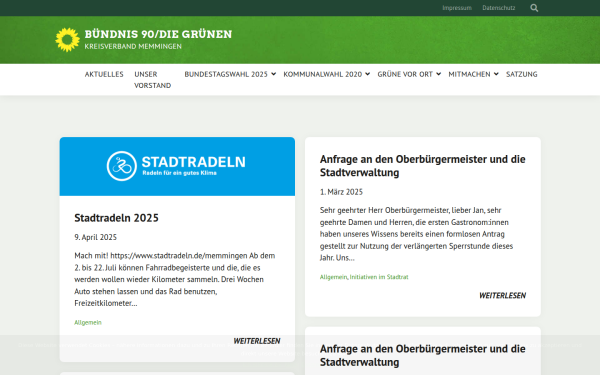This screenshot has height=375, width=600.
Task: Open the Impressum link
Action: (457, 8)
